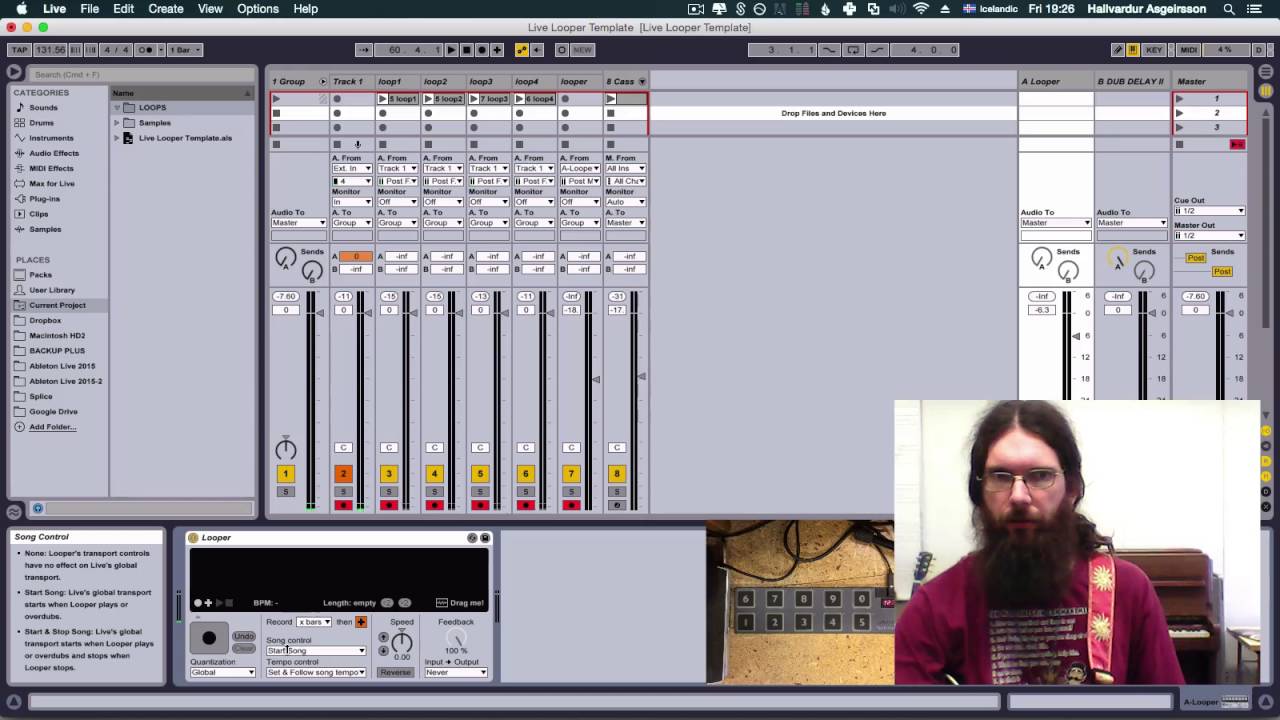Enable the MIDI Arrangement Overdub plus button
The width and height of the screenshot is (1280, 720).
click(497, 50)
